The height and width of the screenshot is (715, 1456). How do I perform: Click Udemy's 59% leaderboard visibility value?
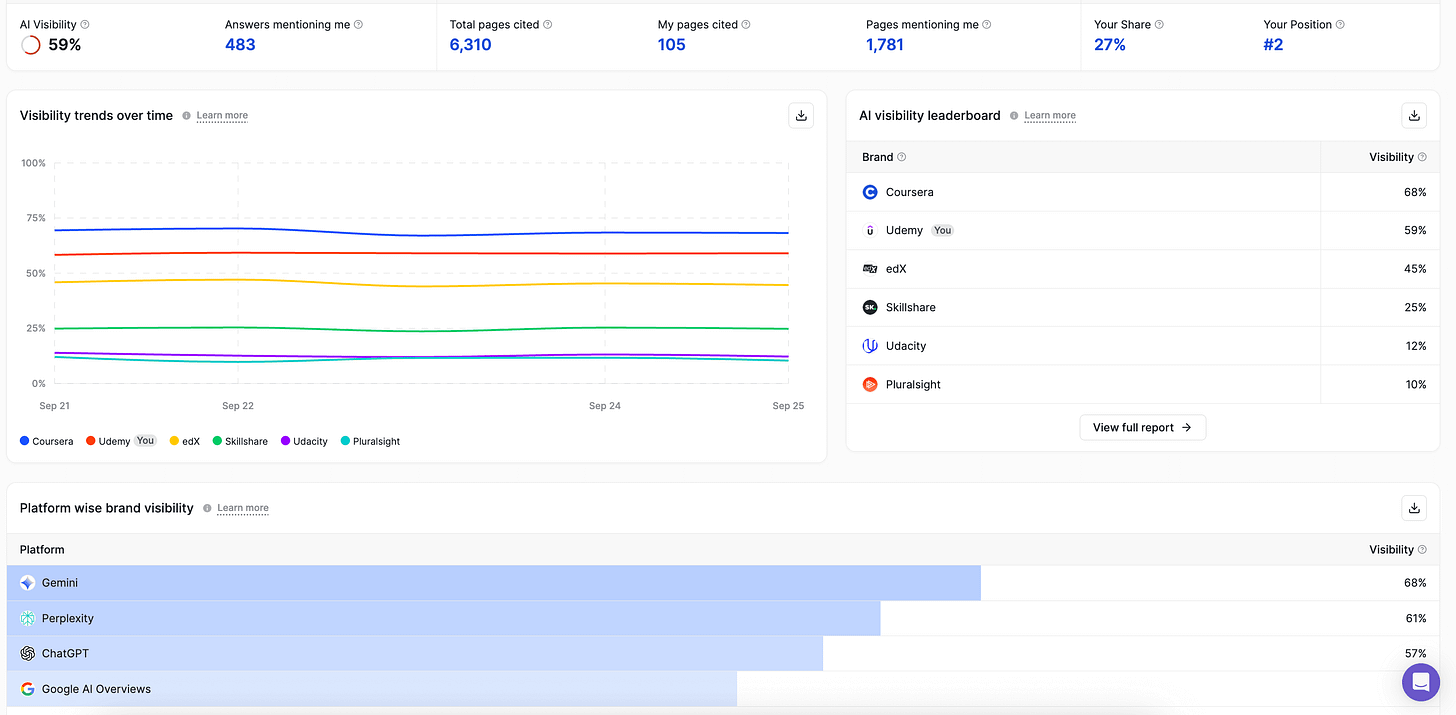[x=1415, y=230]
